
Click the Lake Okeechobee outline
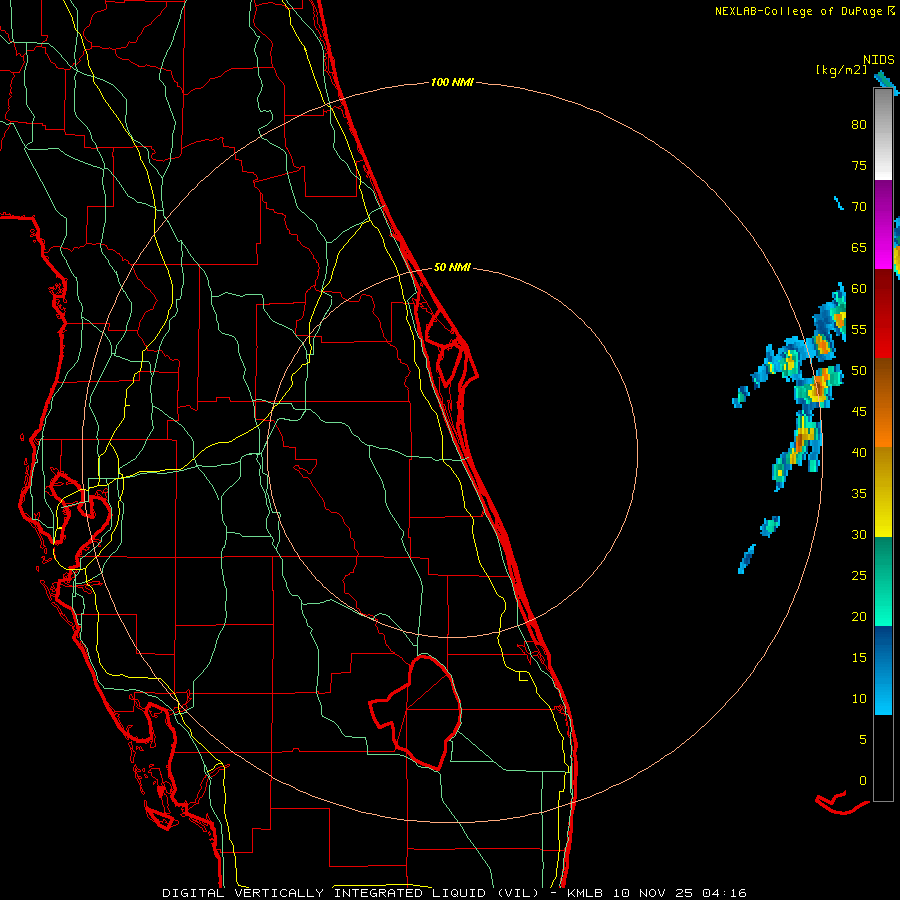tap(416, 712)
